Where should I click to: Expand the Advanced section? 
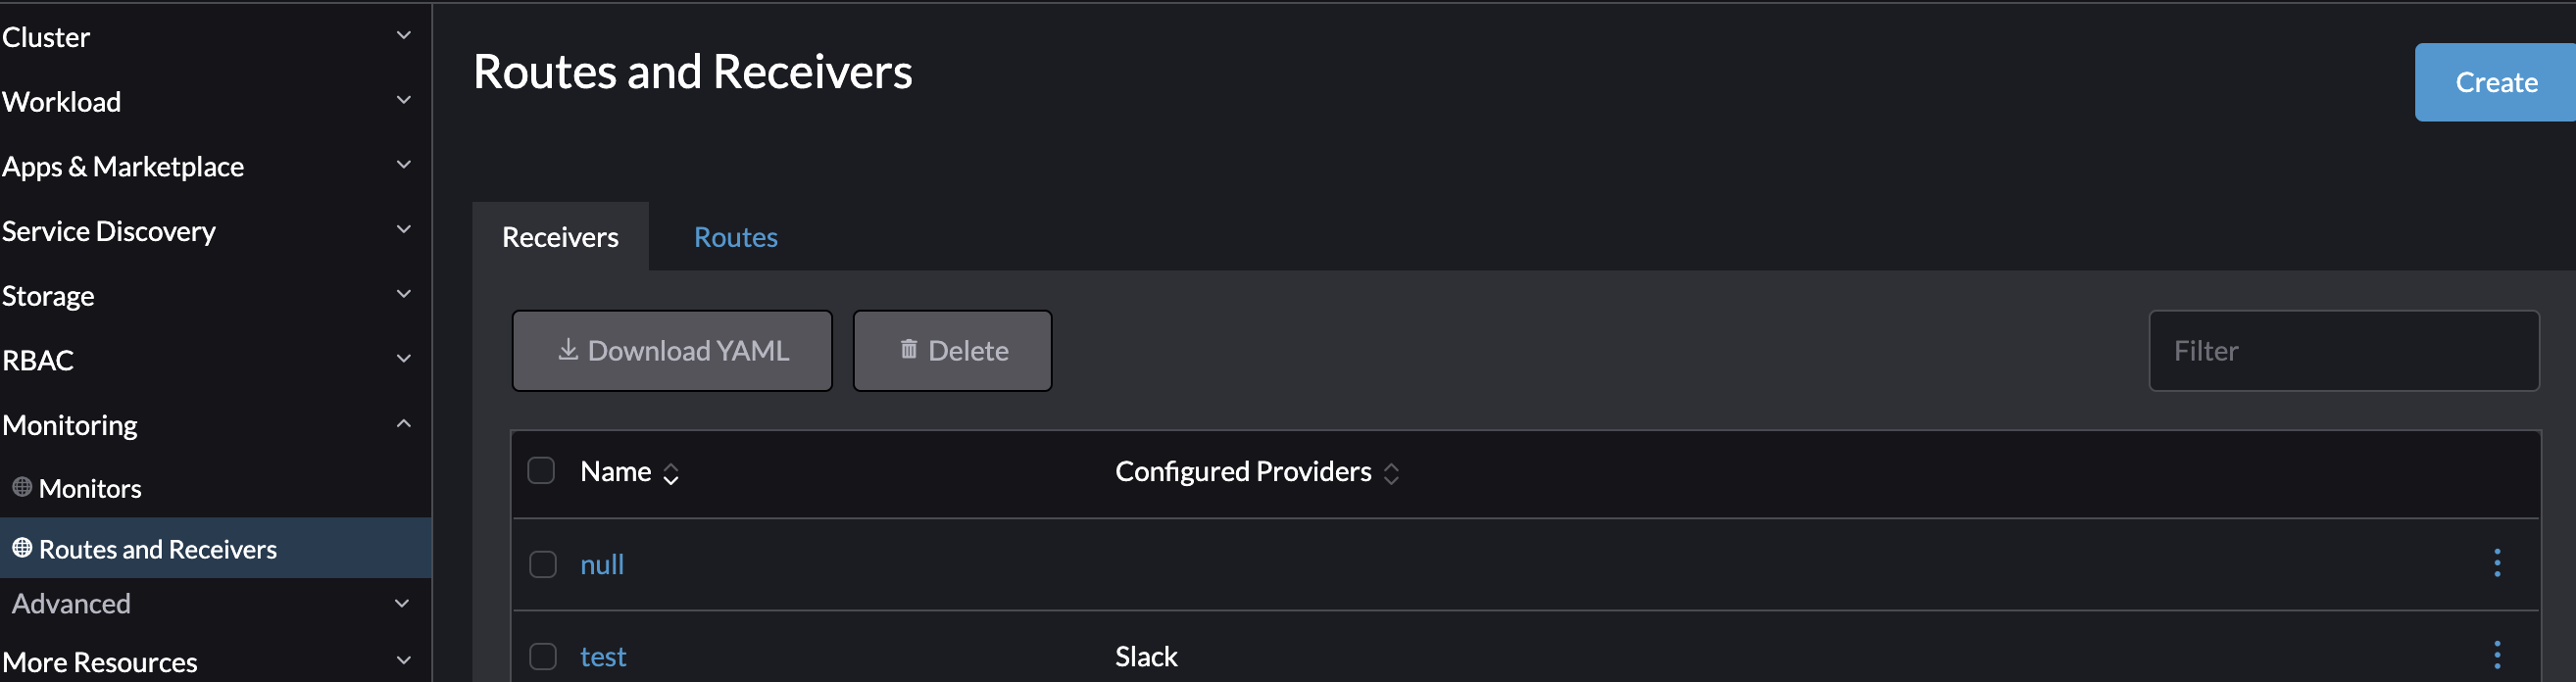coord(403,602)
